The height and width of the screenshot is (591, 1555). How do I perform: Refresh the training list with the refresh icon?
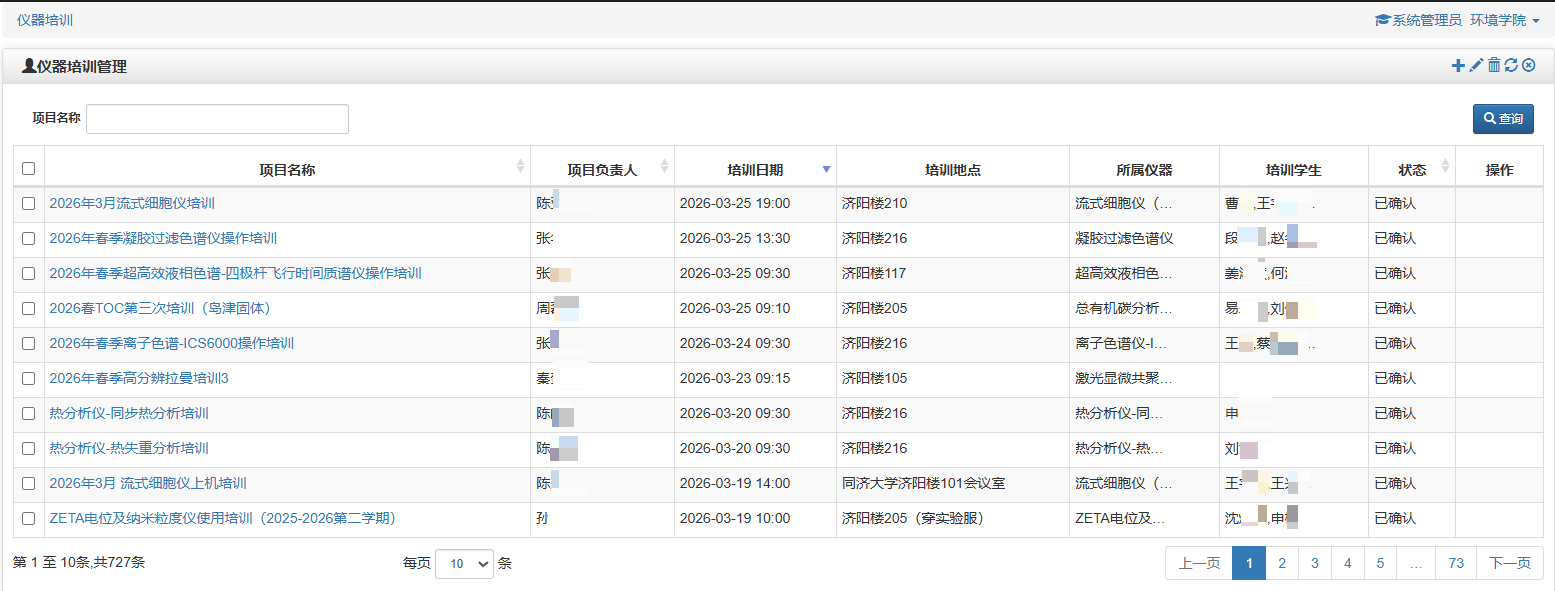coord(1512,65)
